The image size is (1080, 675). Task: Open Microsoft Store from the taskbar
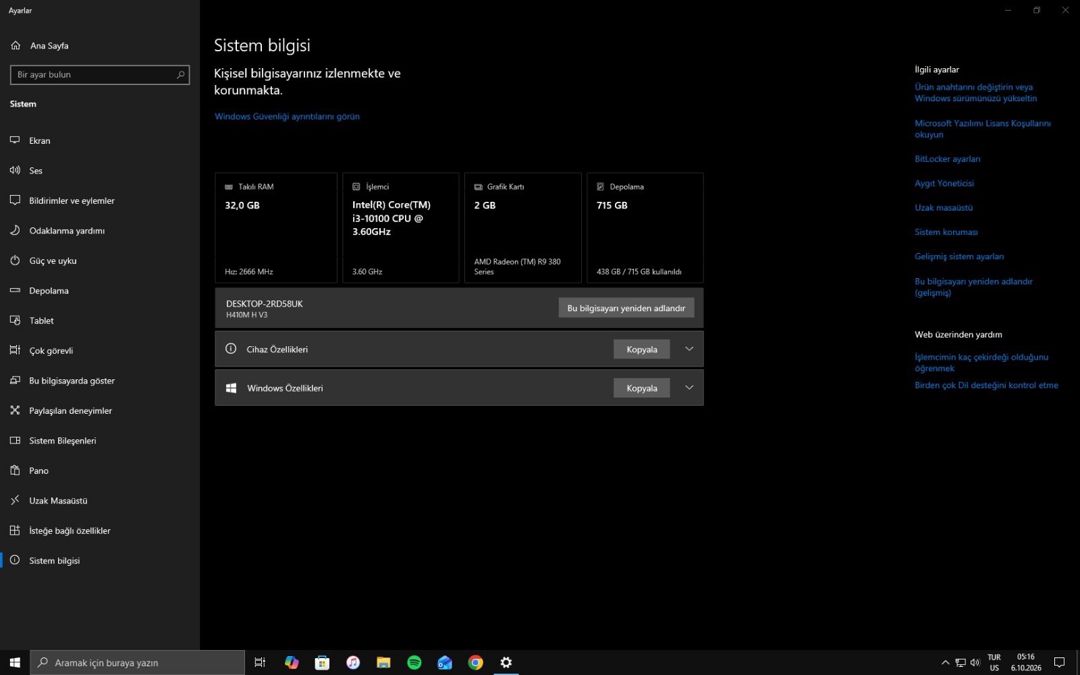[322, 663]
